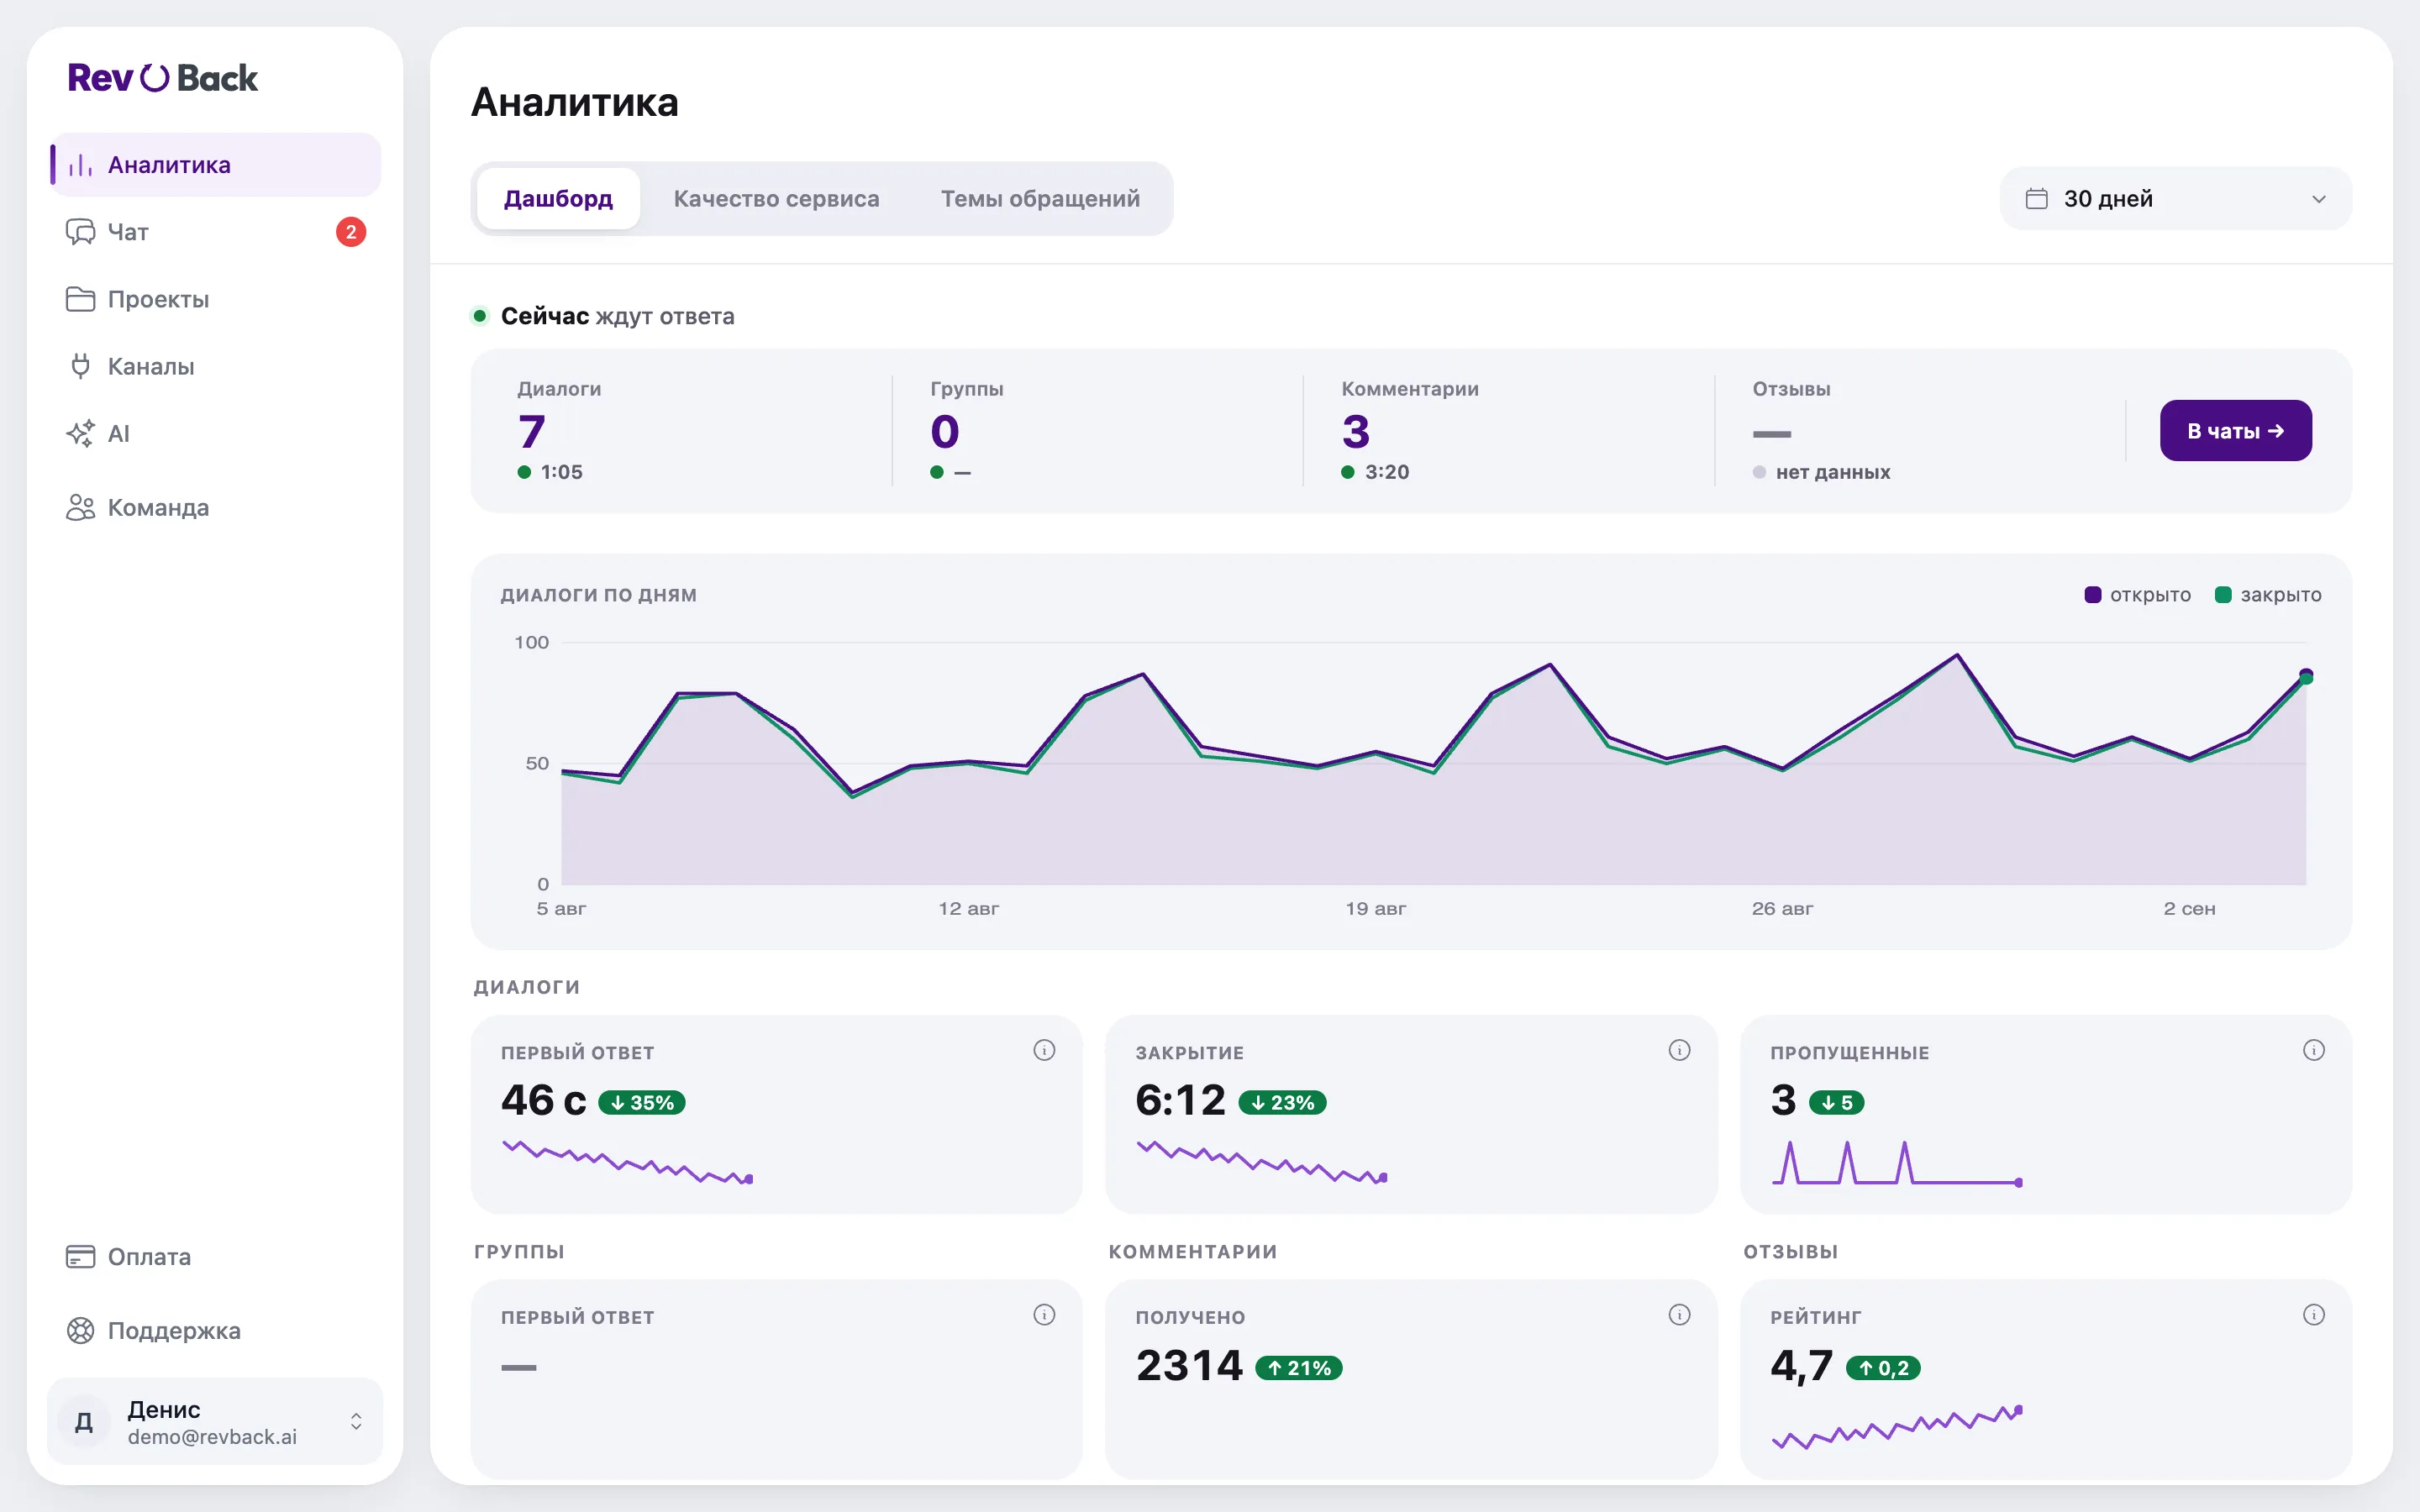Click the Комментарии count 3

pyautogui.click(x=1356, y=432)
